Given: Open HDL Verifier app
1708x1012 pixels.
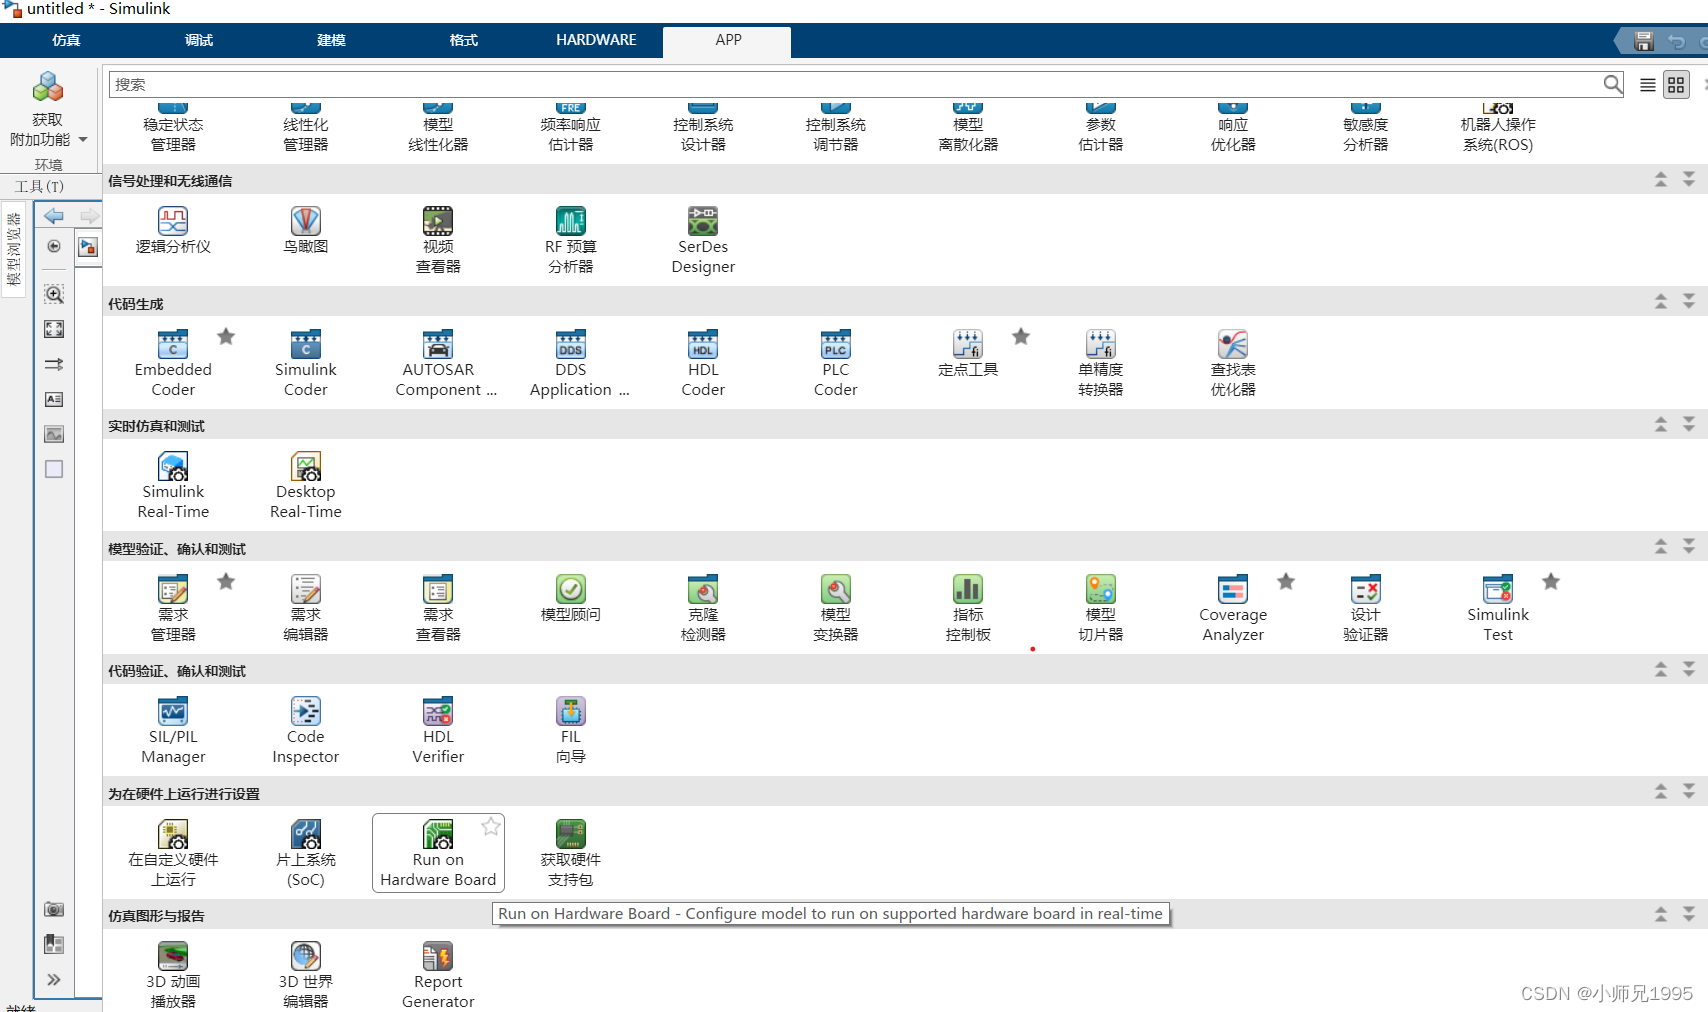Looking at the screenshot, I should tap(438, 731).
